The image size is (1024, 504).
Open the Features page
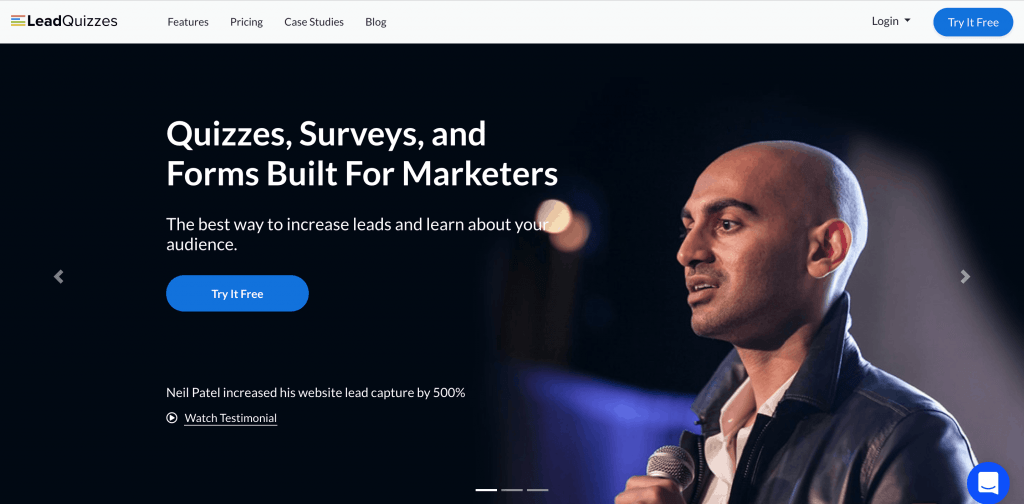pos(188,22)
